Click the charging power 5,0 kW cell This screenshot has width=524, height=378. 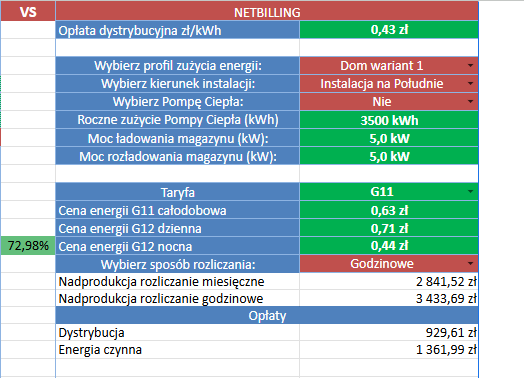pyautogui.click(x=389, y=138)
